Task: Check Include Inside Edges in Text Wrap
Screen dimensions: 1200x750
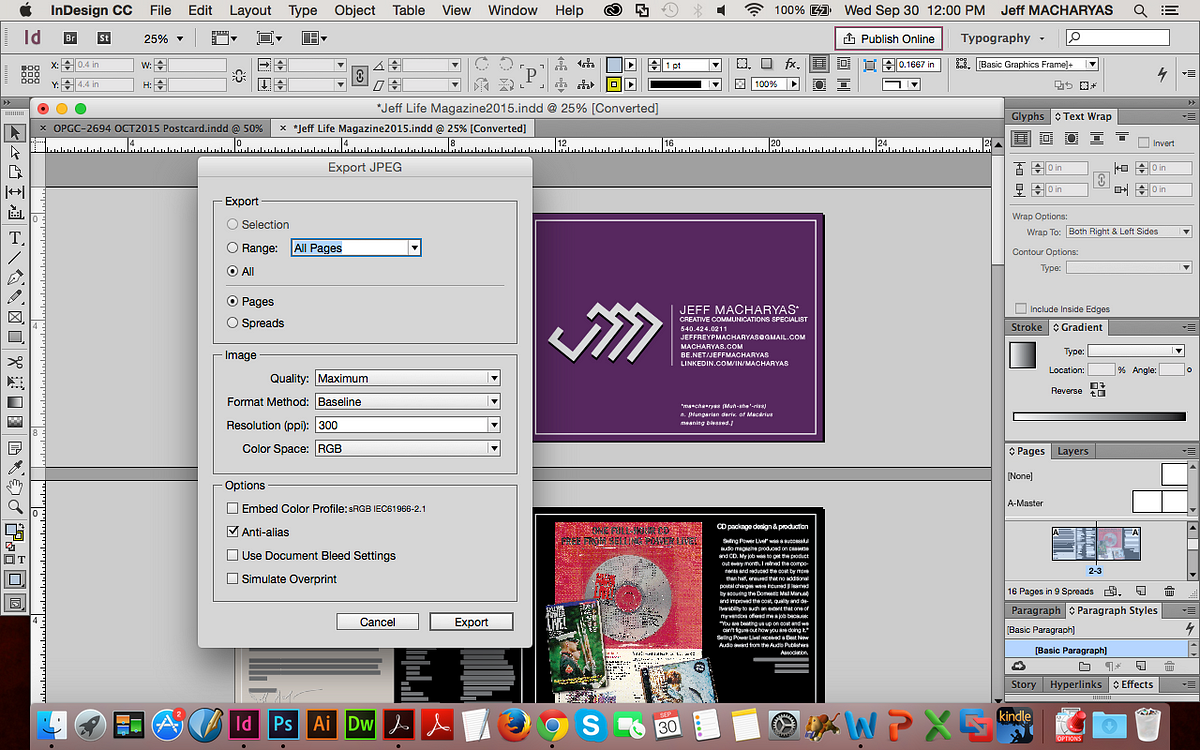Action: click(x=1021, y=309)
